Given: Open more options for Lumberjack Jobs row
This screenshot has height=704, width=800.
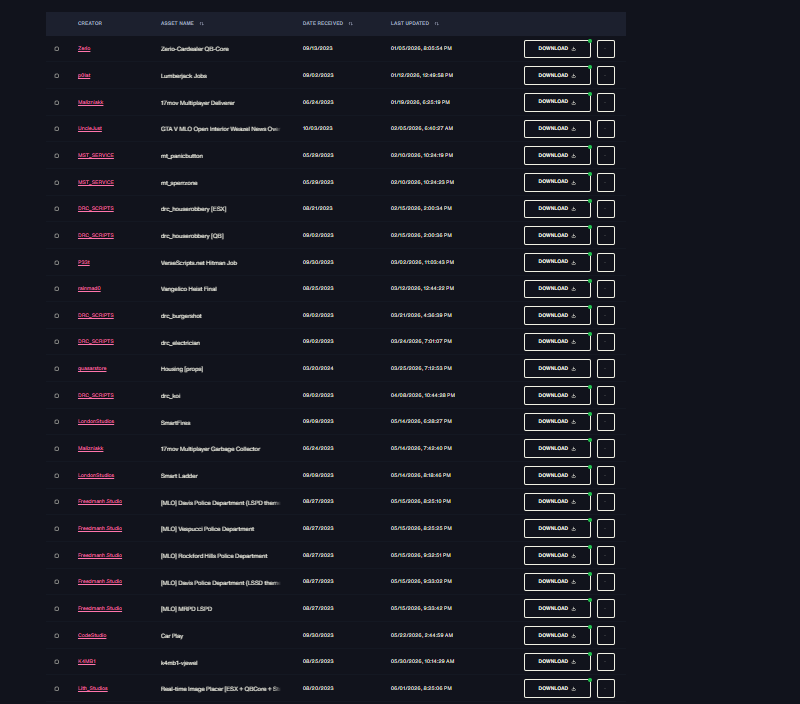Looking at the screenshot, I should 606,76.
